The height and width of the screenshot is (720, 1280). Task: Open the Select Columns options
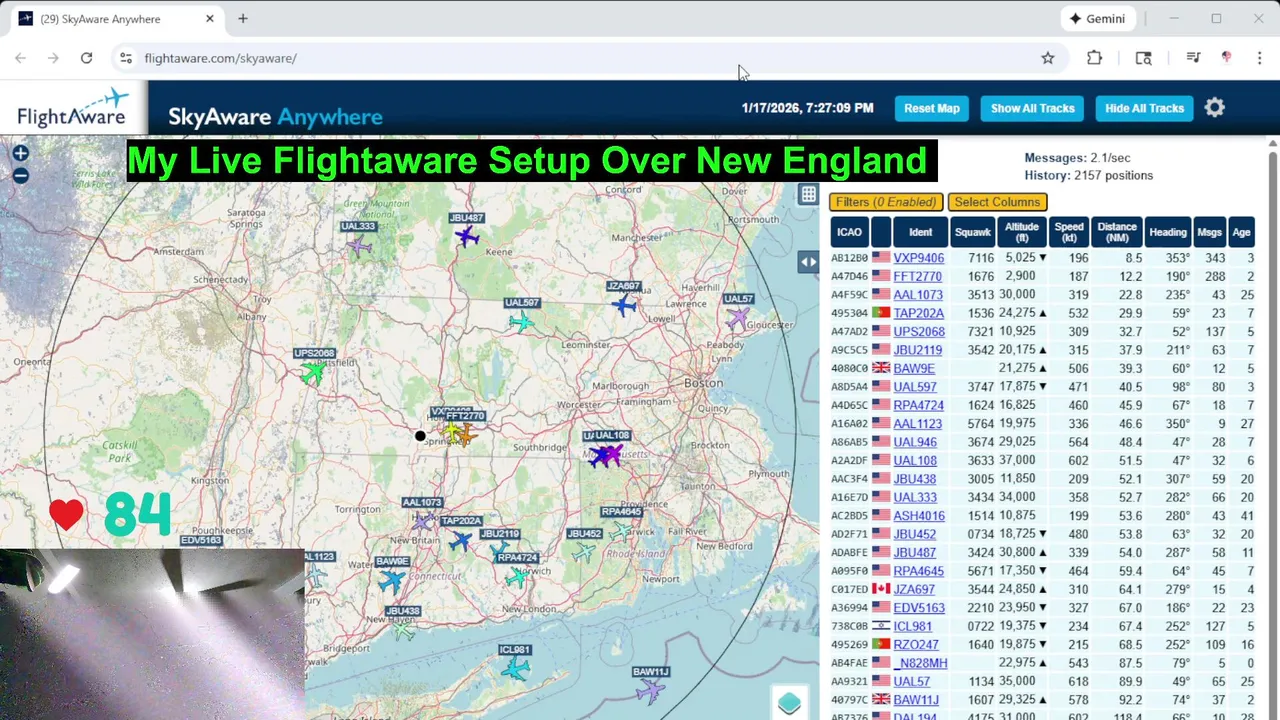(997, 202)
